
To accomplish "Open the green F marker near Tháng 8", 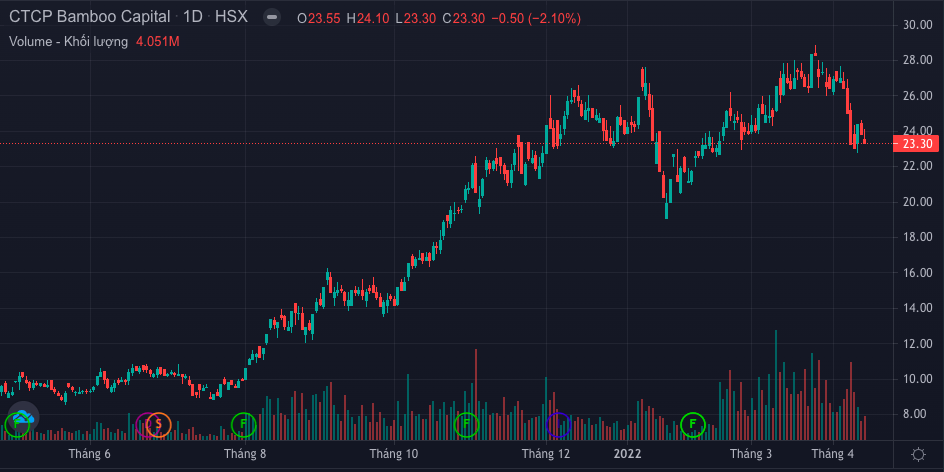I will [243, 424].
